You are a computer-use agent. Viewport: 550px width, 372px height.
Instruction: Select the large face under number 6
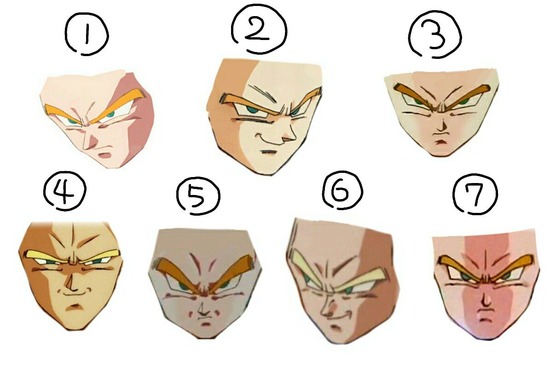343,281
